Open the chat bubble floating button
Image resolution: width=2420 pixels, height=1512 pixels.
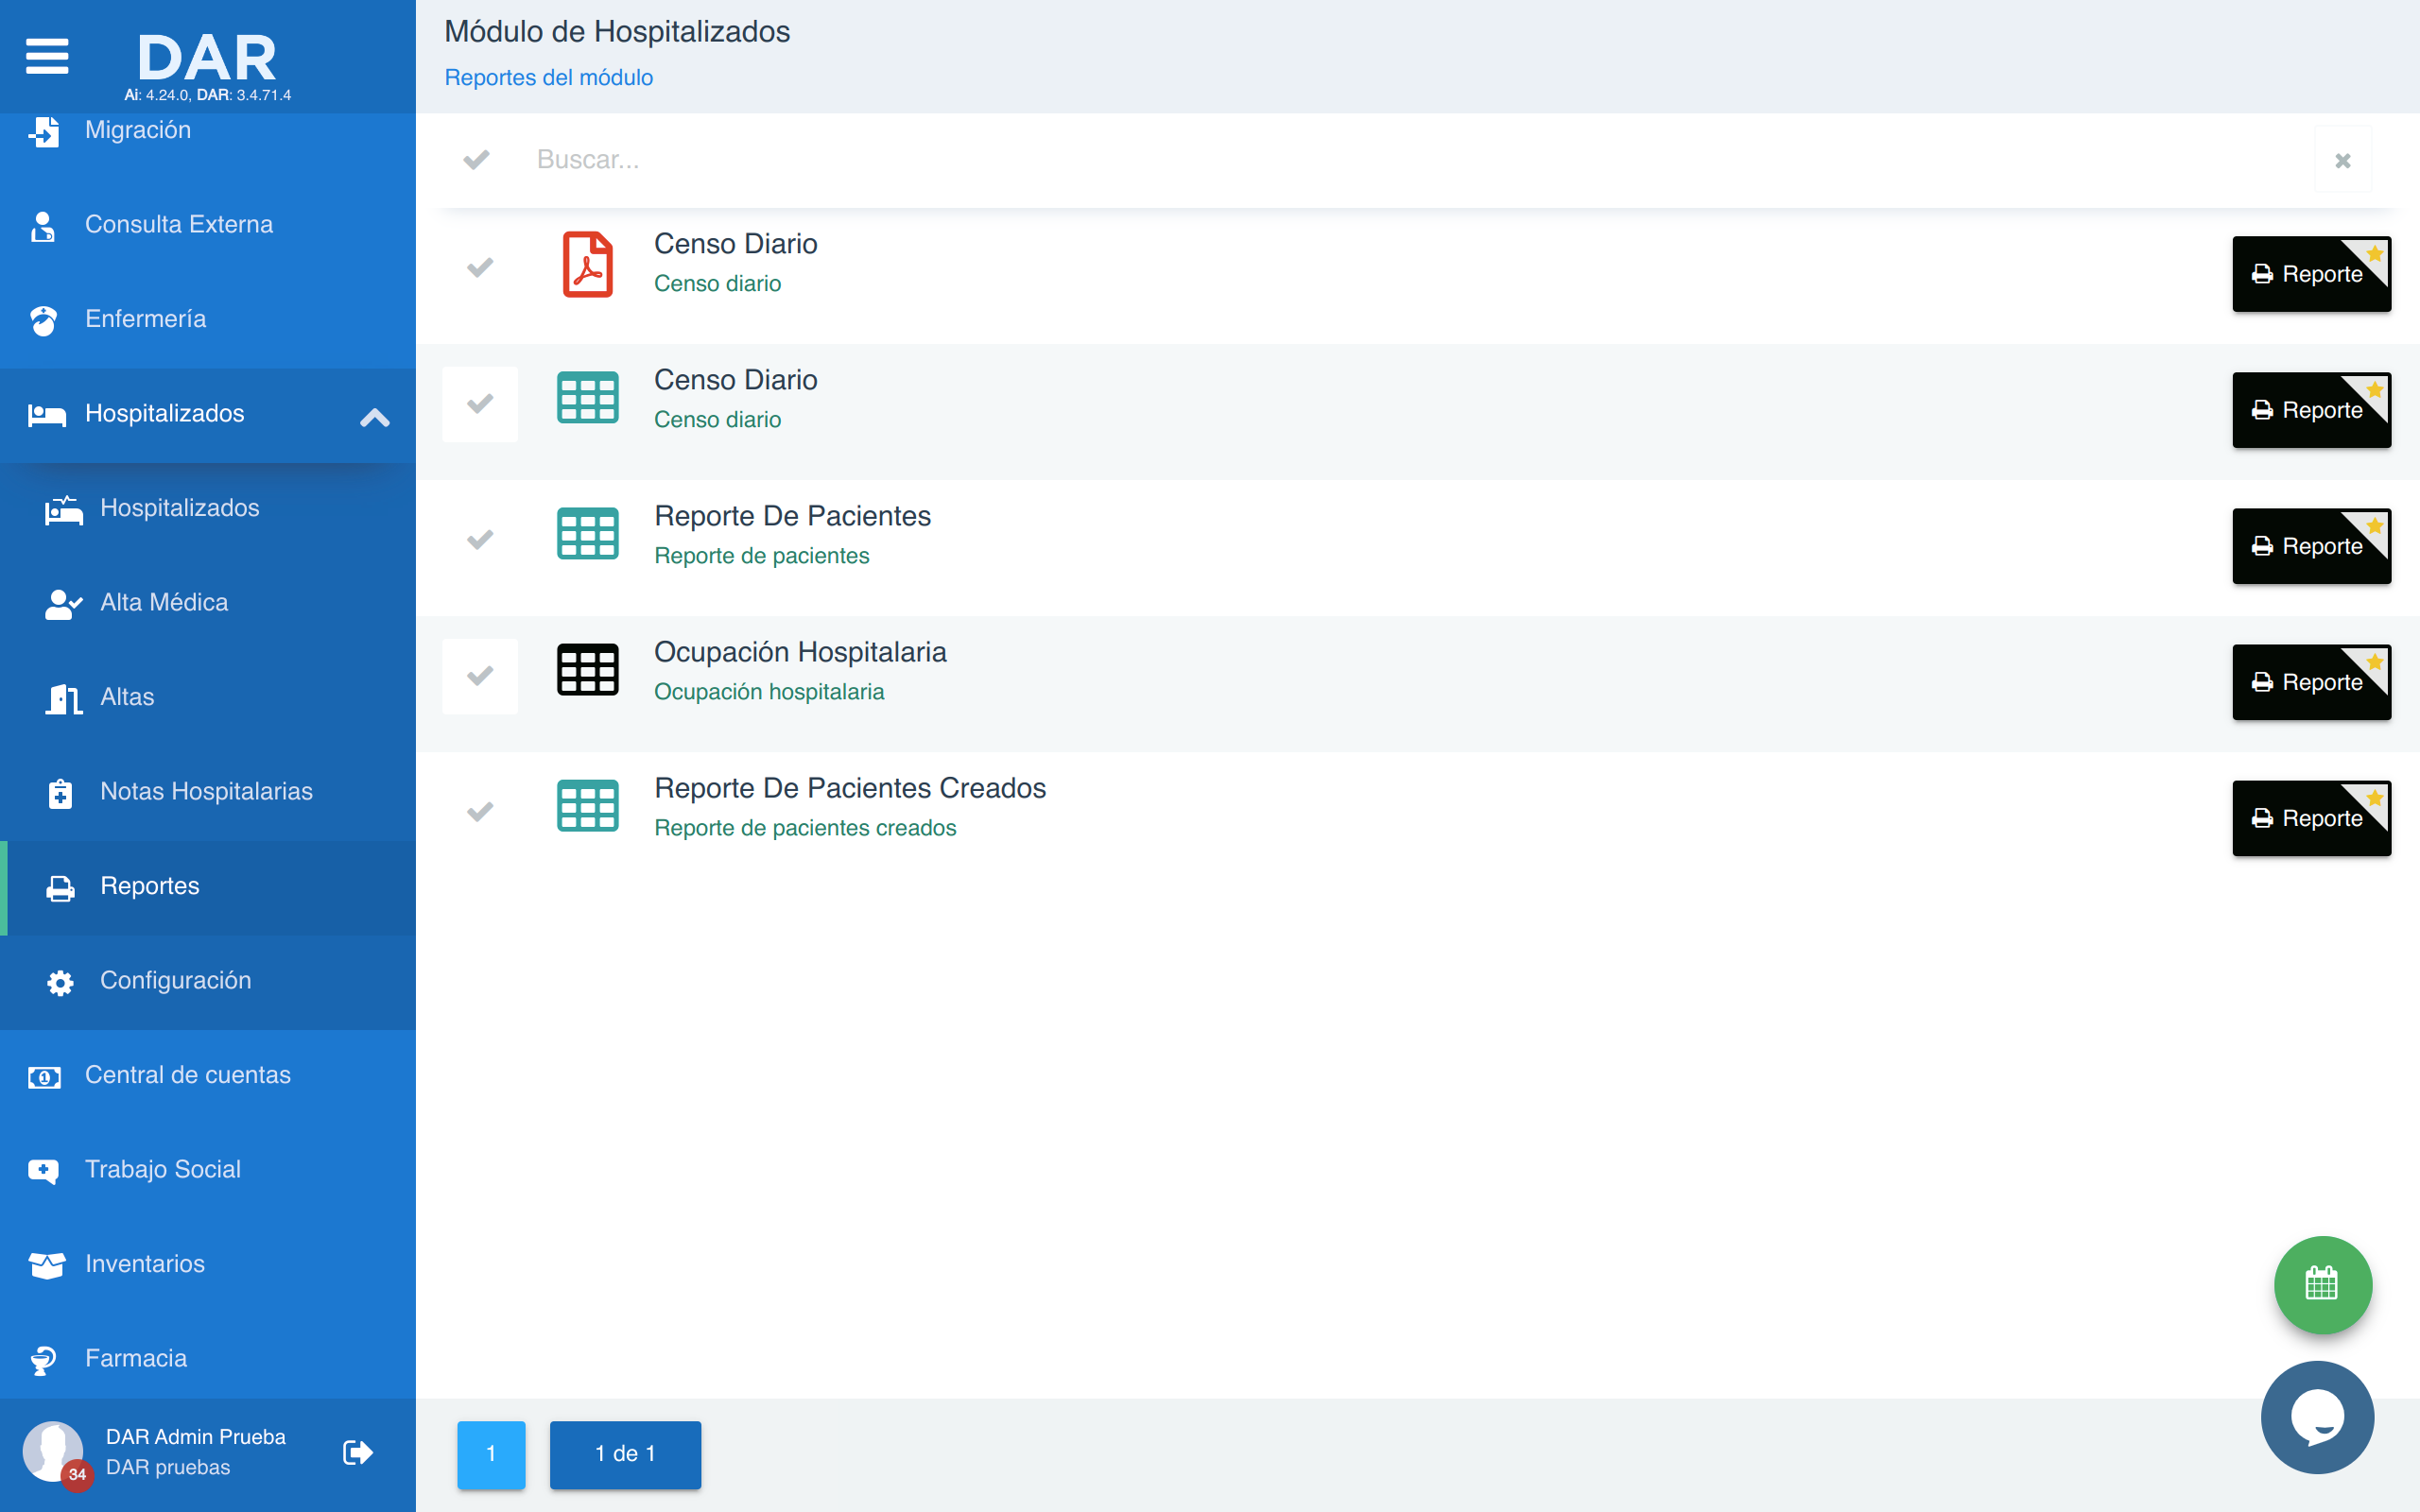tap(2317, 1417)
